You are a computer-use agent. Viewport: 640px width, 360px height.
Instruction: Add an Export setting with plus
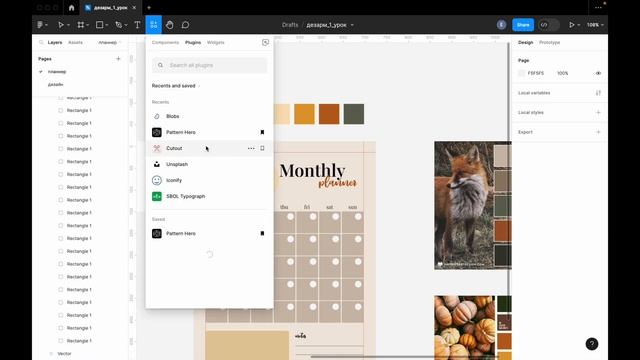(x=598, y=132)
